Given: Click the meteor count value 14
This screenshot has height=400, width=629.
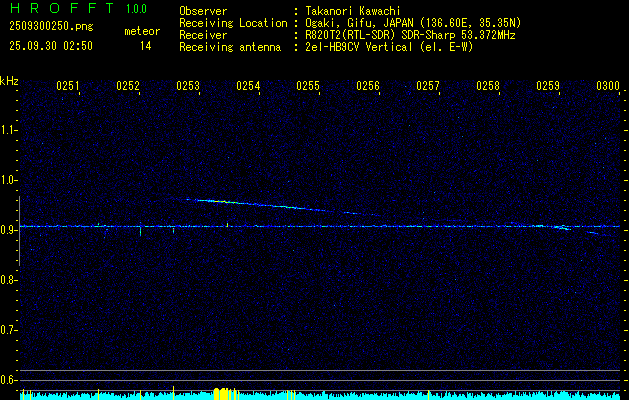Looking at the screenshot, I should tap(146, 46).
